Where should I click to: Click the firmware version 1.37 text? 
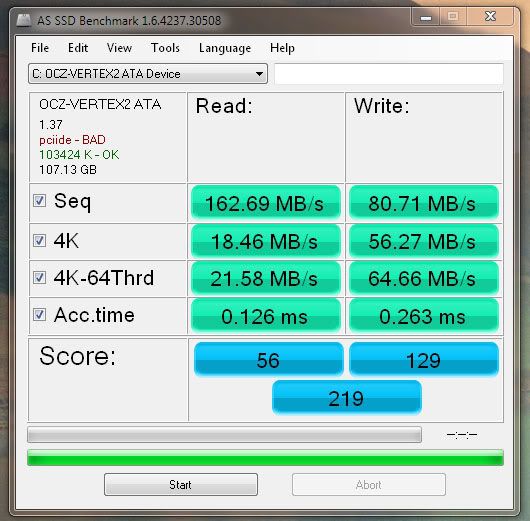51,125
